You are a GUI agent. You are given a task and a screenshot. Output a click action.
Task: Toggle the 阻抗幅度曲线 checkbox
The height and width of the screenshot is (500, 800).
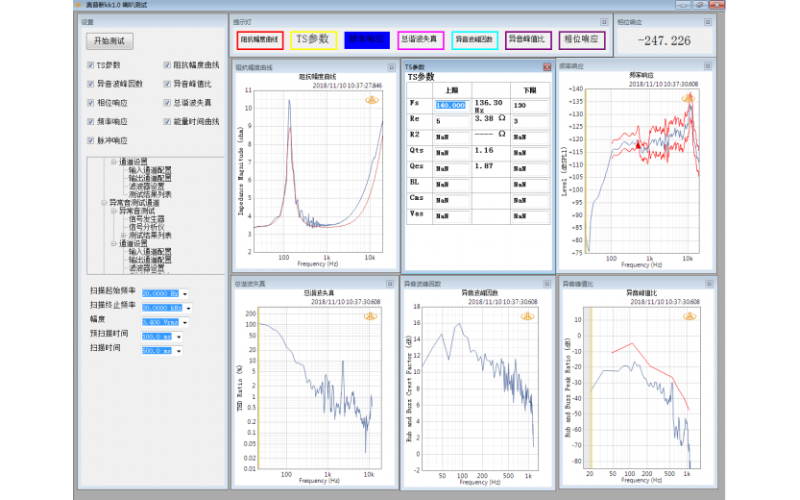coord(167,65)
